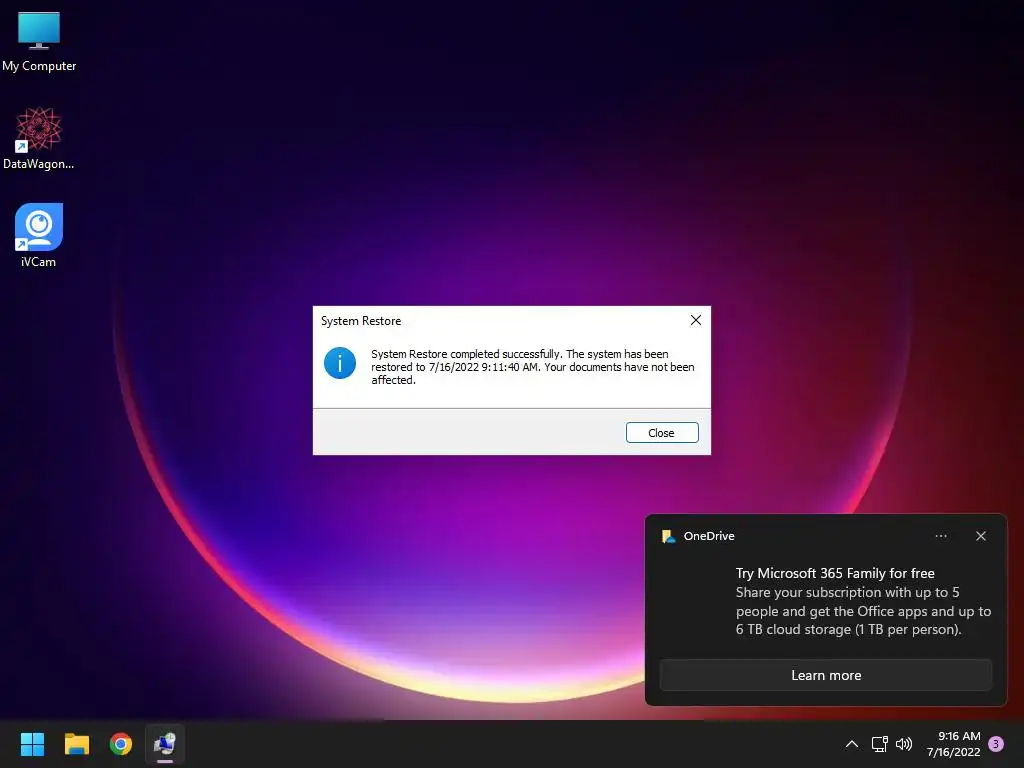Click Try Microsoft 365 Family for free
1024x768 pixels.
[x=835, y=573]
